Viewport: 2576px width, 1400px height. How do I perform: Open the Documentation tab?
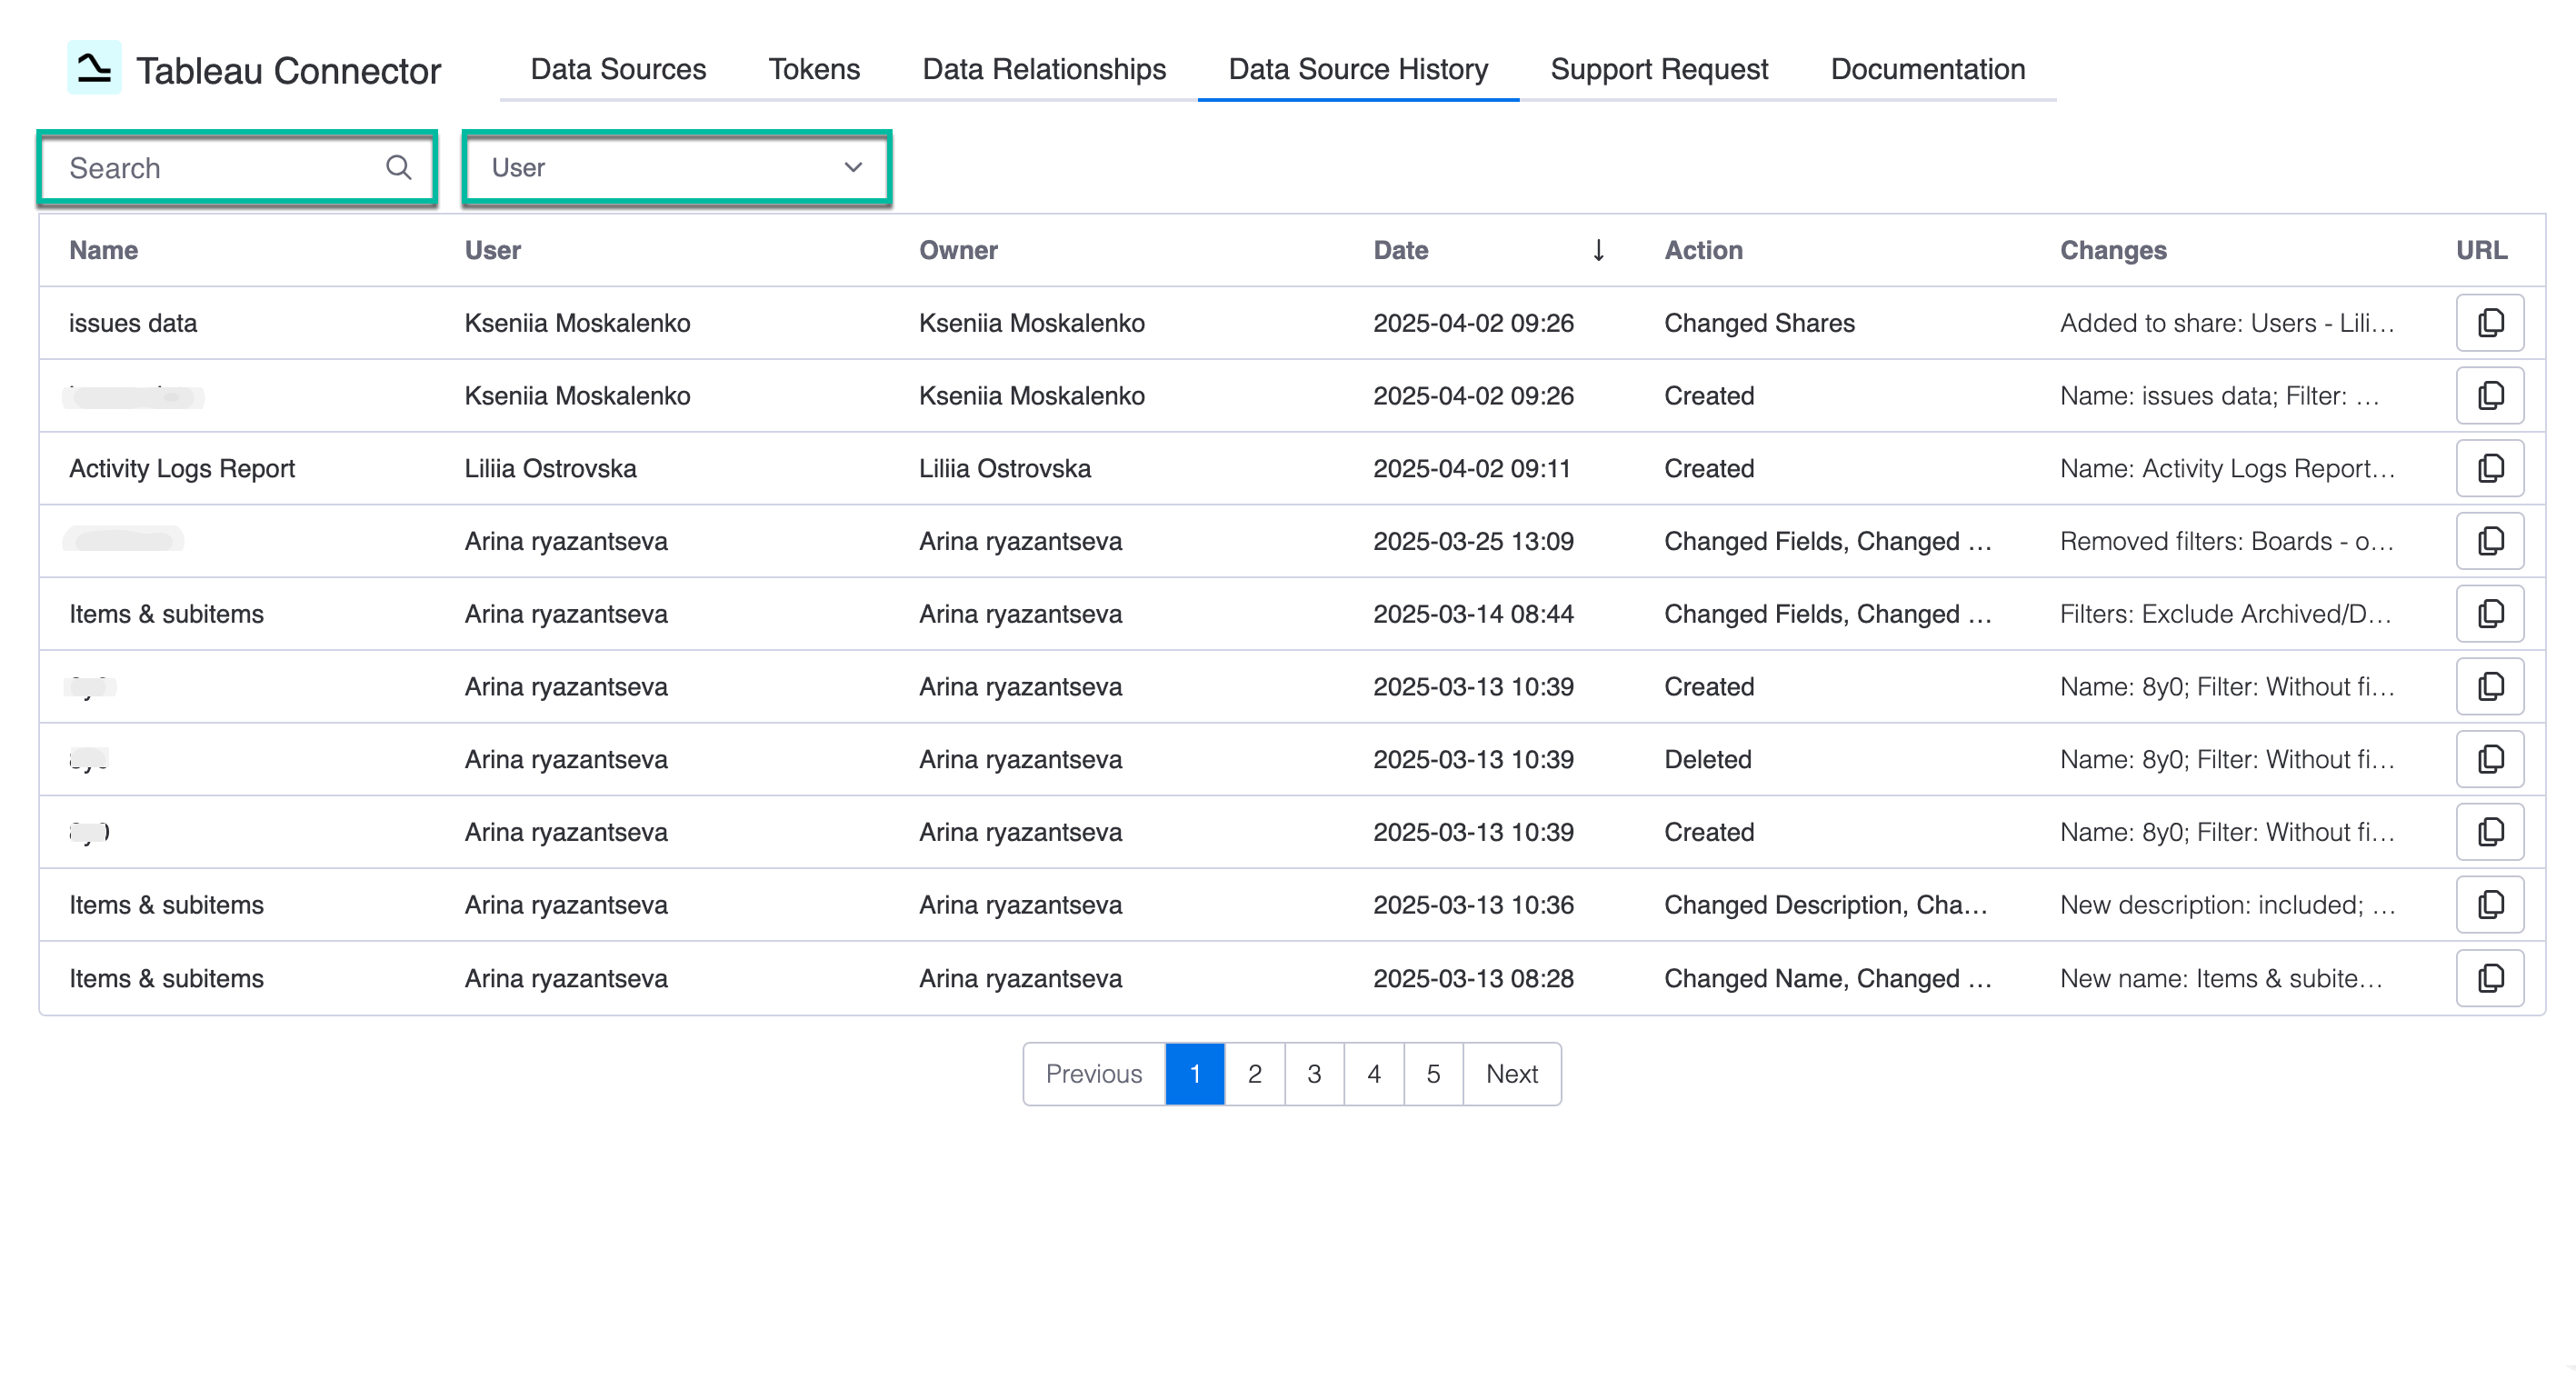[x=1927, y=68]
